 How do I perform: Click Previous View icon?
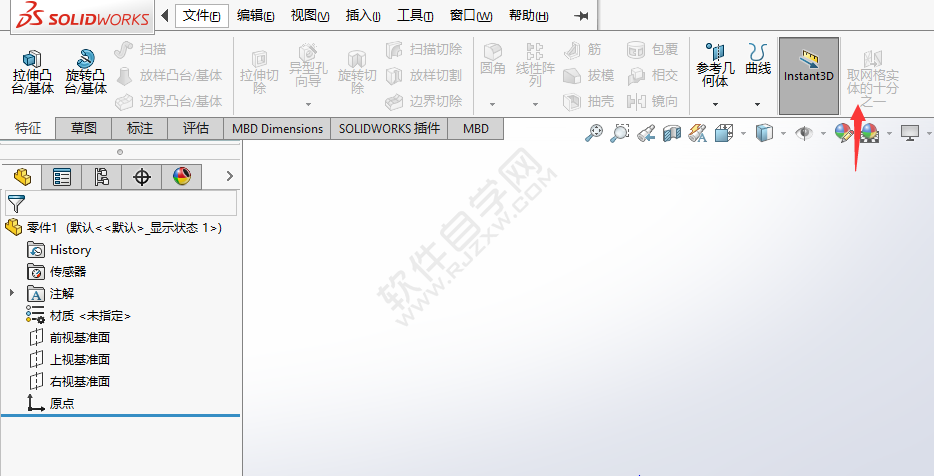(x=646, y=132)
